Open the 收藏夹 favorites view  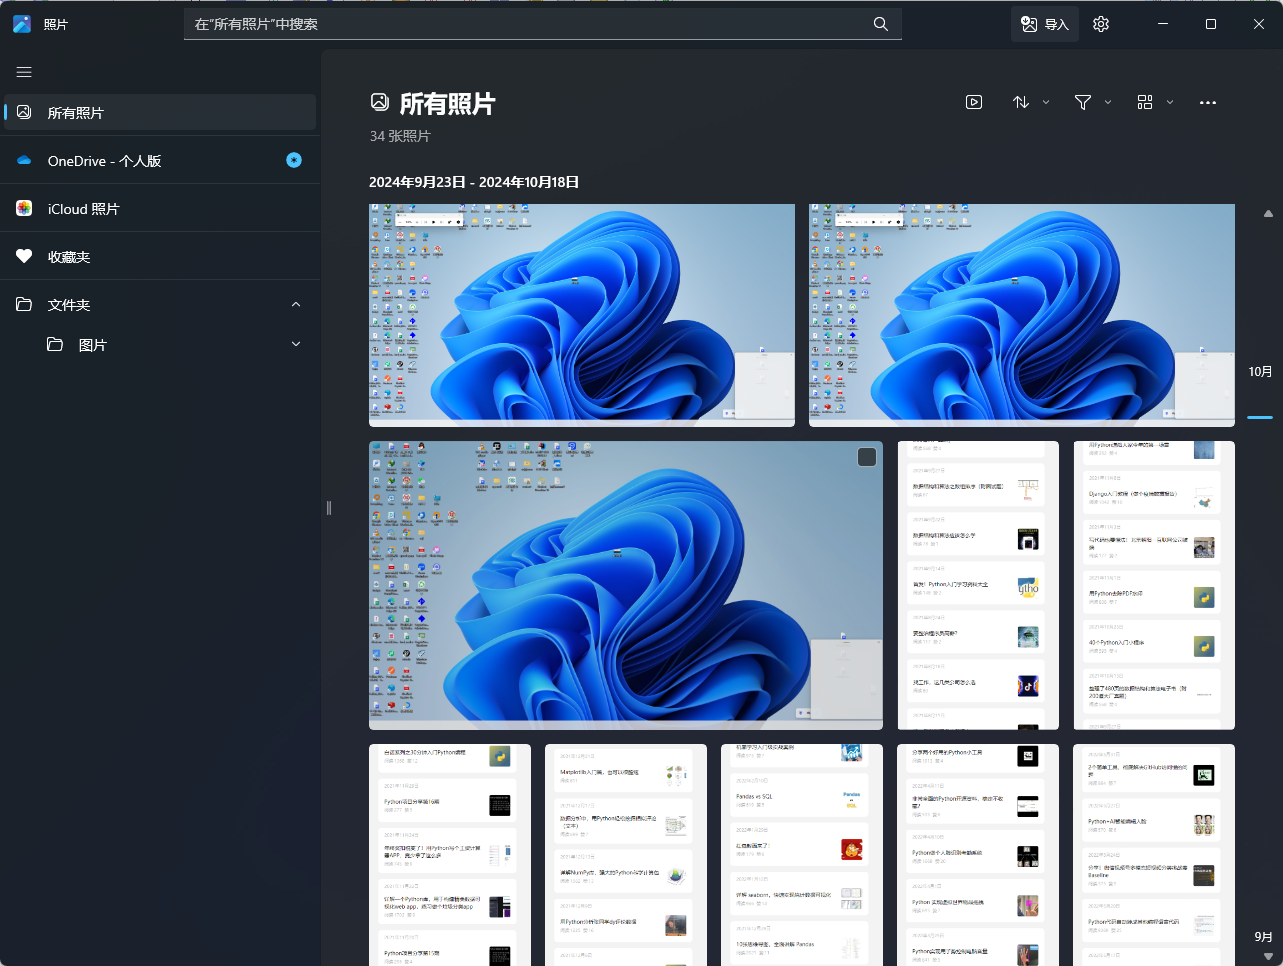[x=160, y=257]
